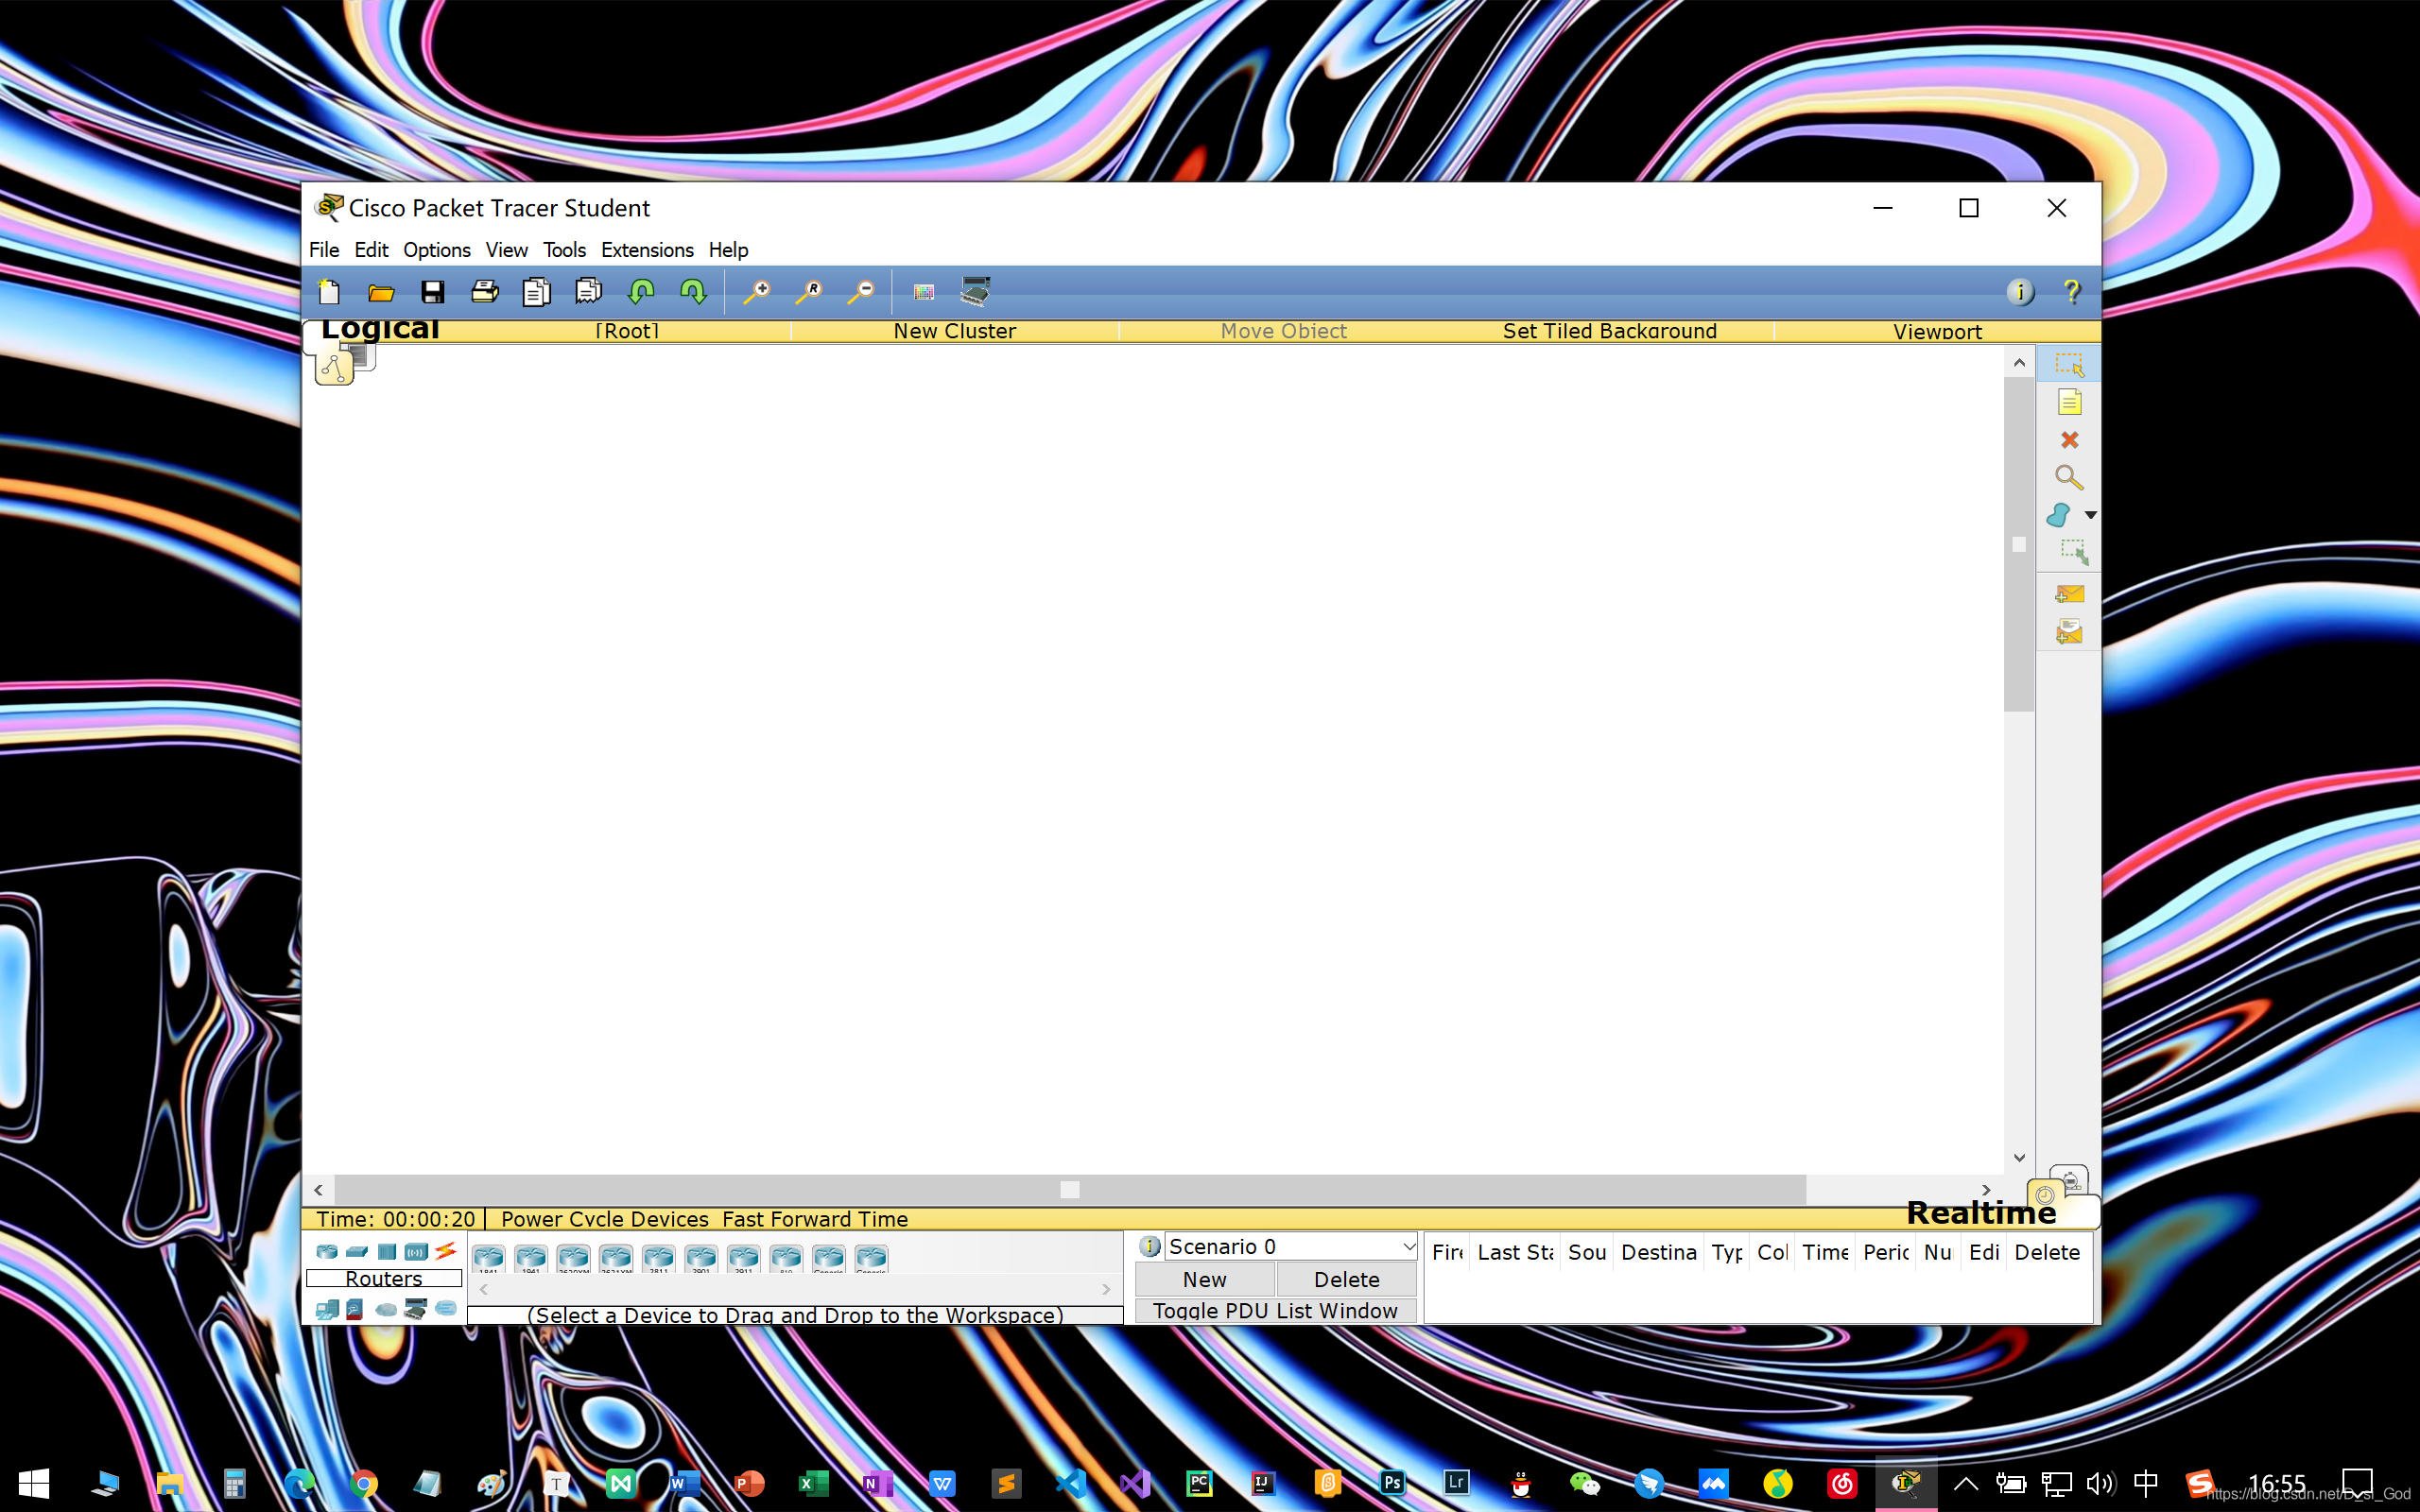
Task: Select the Inspect magnifier tool
Action: click(2069, 478)
